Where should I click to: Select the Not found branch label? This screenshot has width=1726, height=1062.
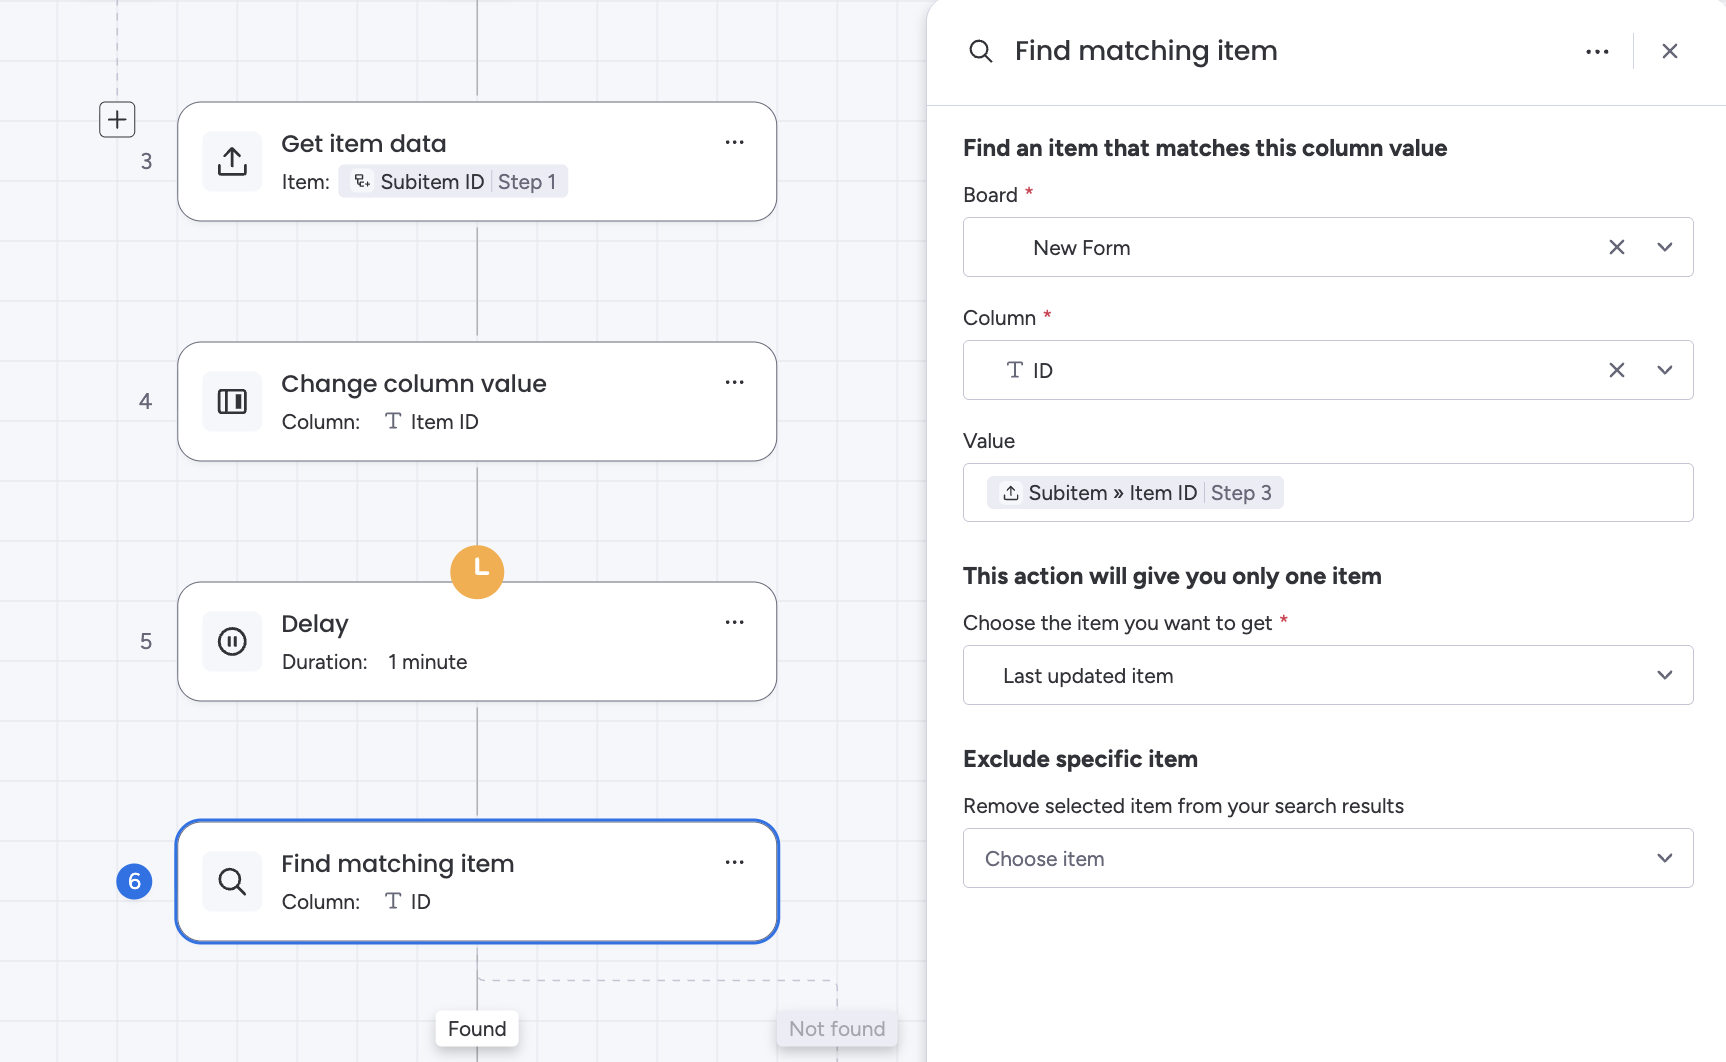pyautogui.click(x=837, y=1028)
